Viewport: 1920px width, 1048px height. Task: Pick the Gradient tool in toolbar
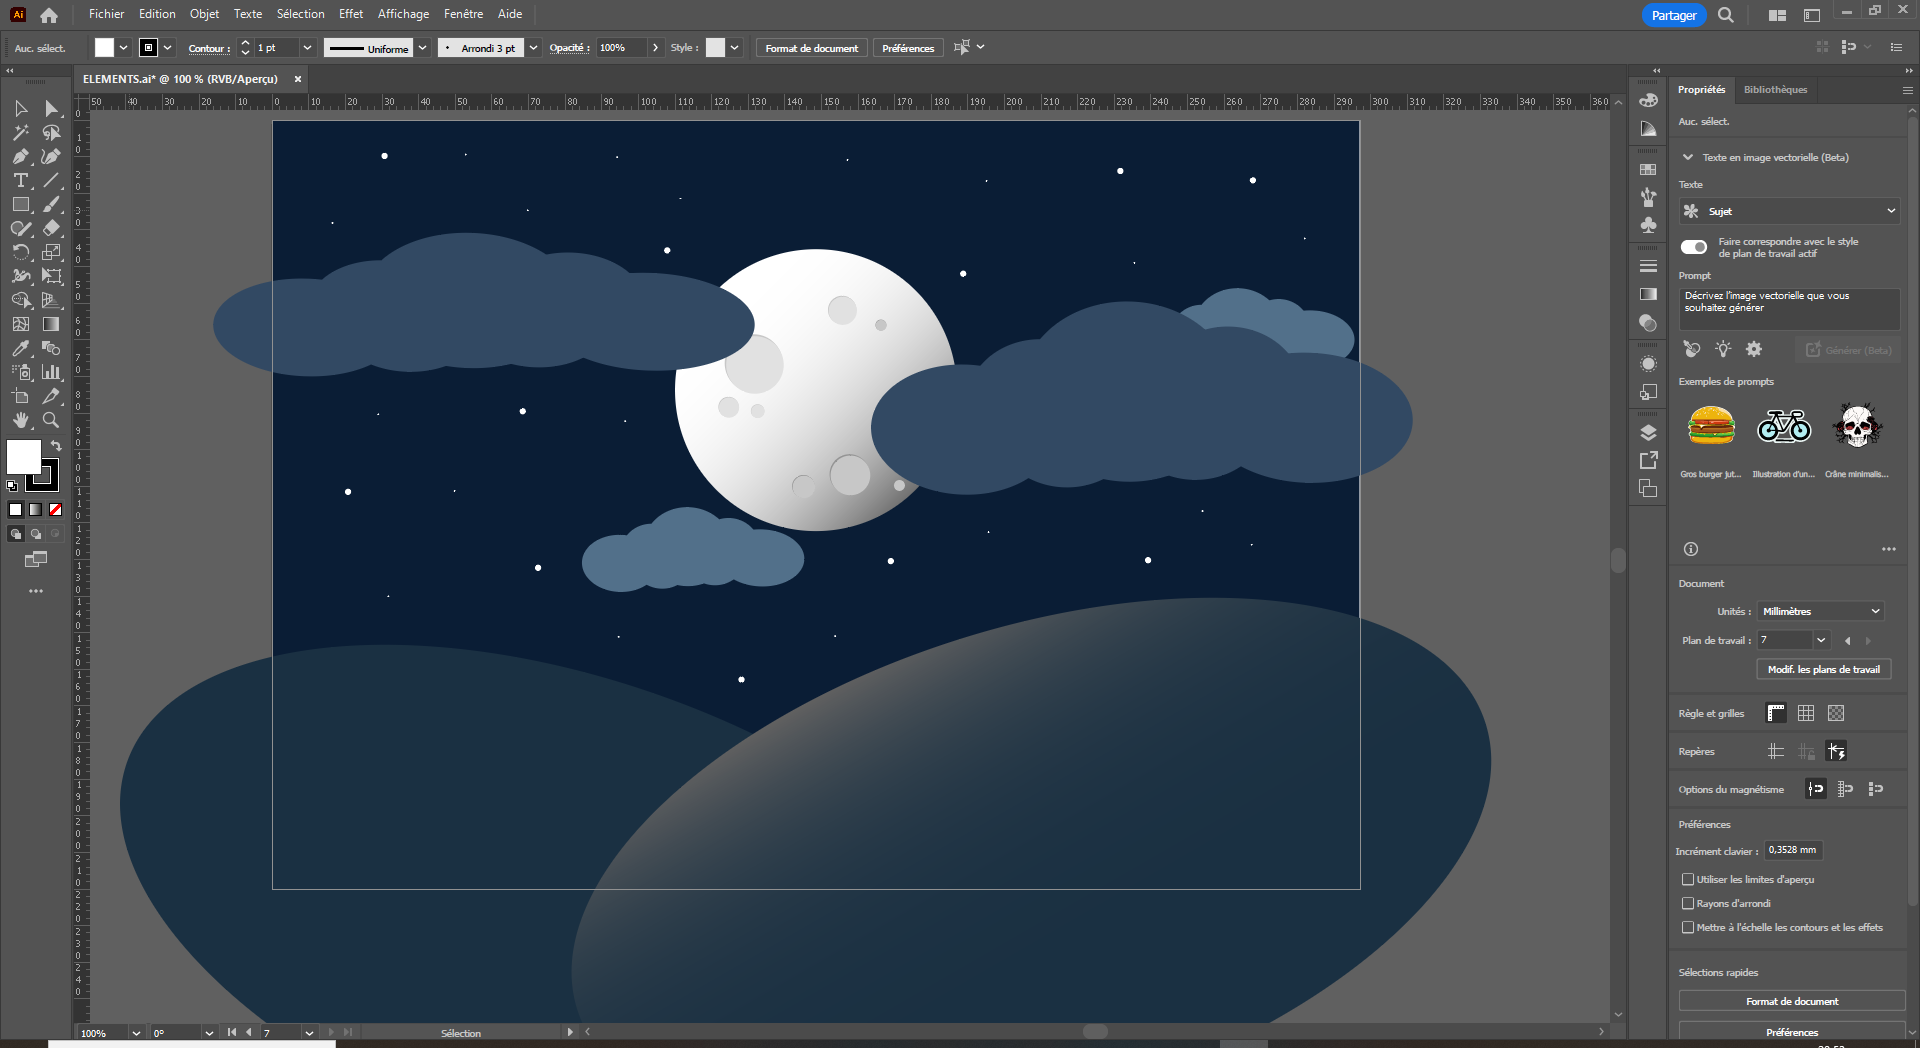52,324
